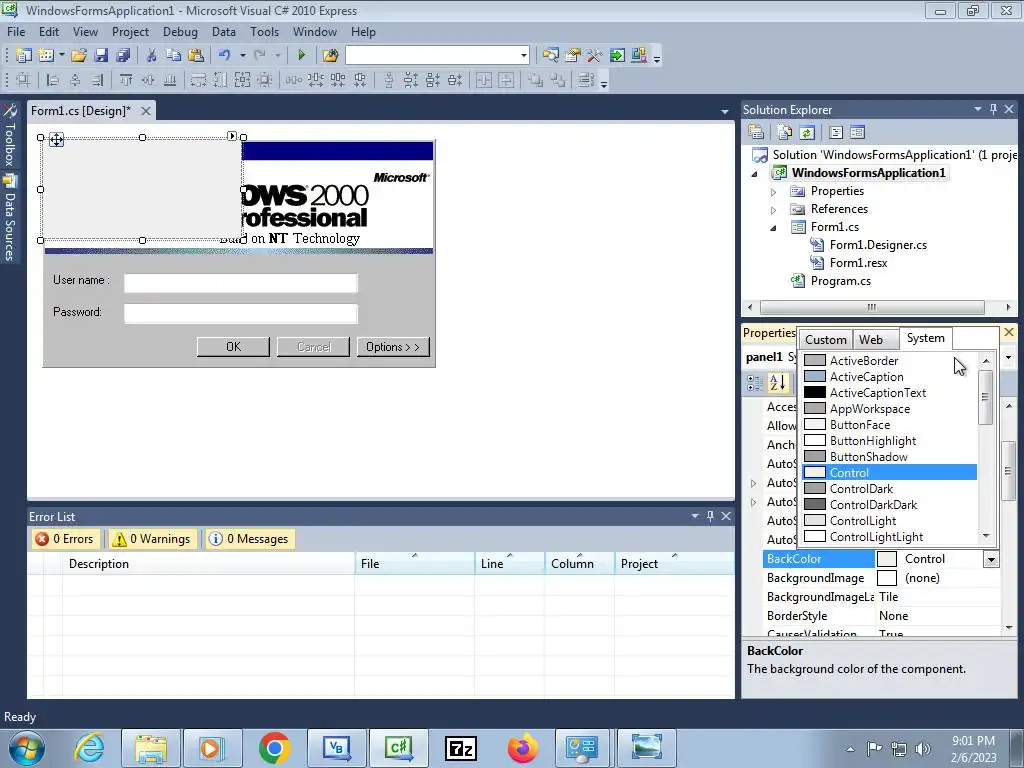Click the Find in Files icon
This screenshot has height=768, width=1024.
coord(330,56)
